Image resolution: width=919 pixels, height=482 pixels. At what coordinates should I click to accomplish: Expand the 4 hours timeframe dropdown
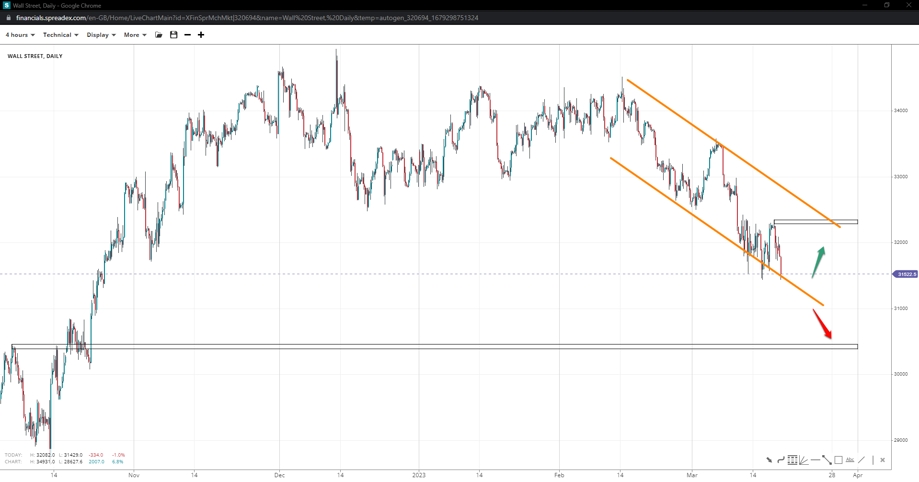coord(20,35)
